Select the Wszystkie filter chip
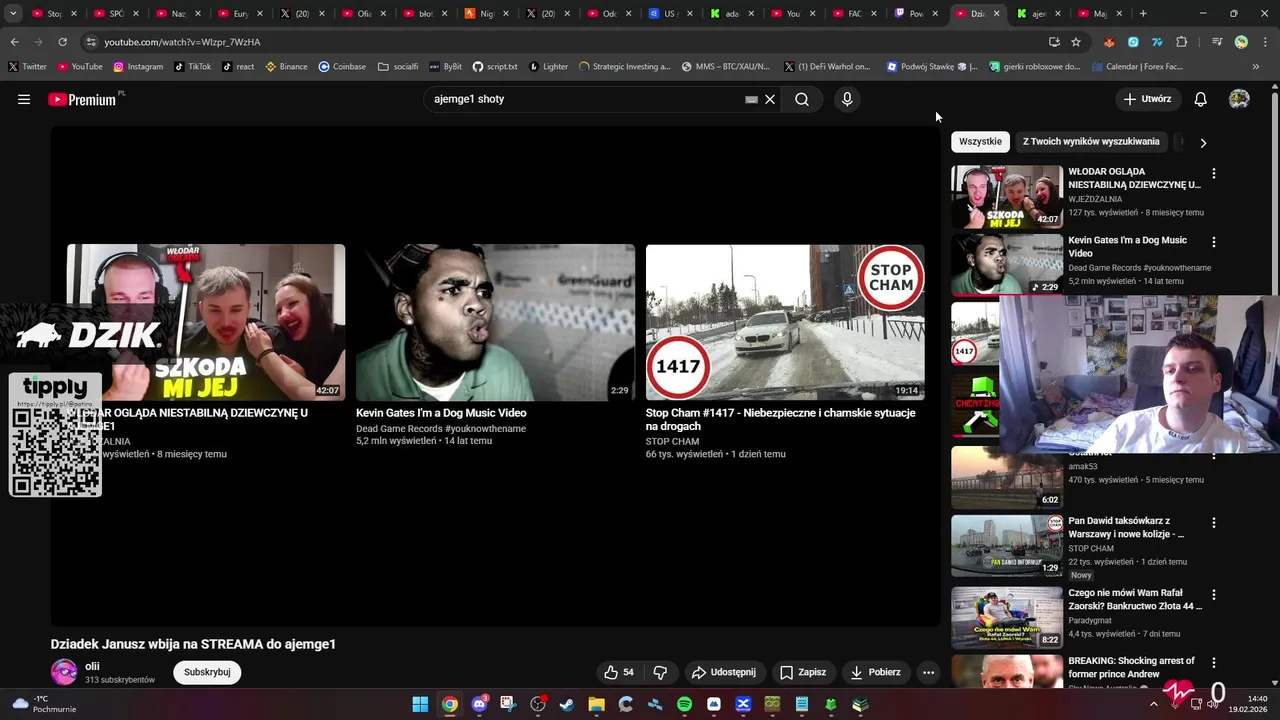1280x720 pixels. coord(980,142)
